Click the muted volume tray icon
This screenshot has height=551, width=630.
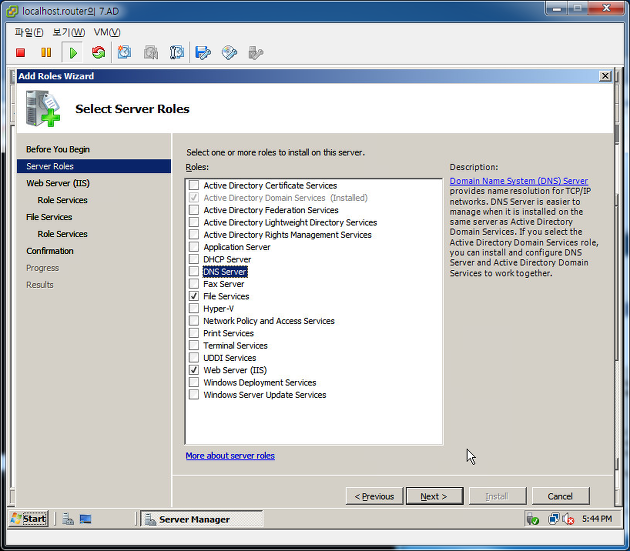tap(568, 519)
